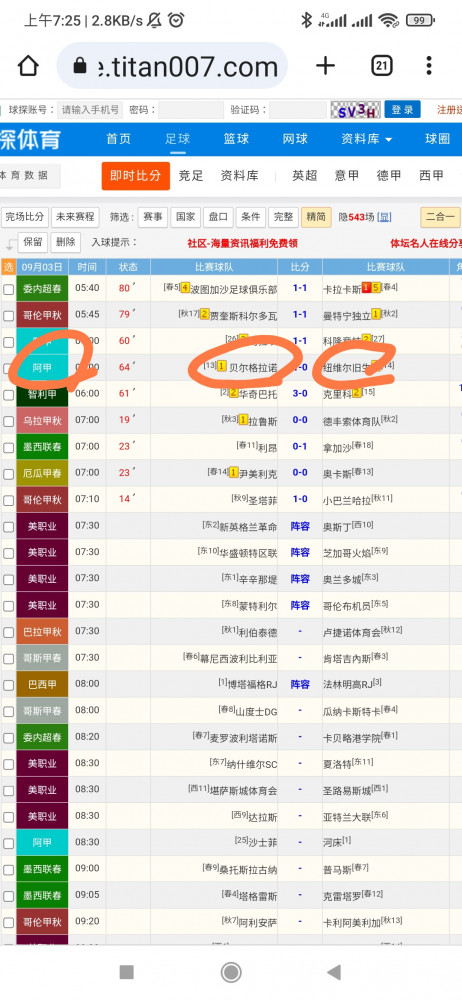
Task: Tap the browser home icon
Action: pyautogui.click(x=28, y=66)
